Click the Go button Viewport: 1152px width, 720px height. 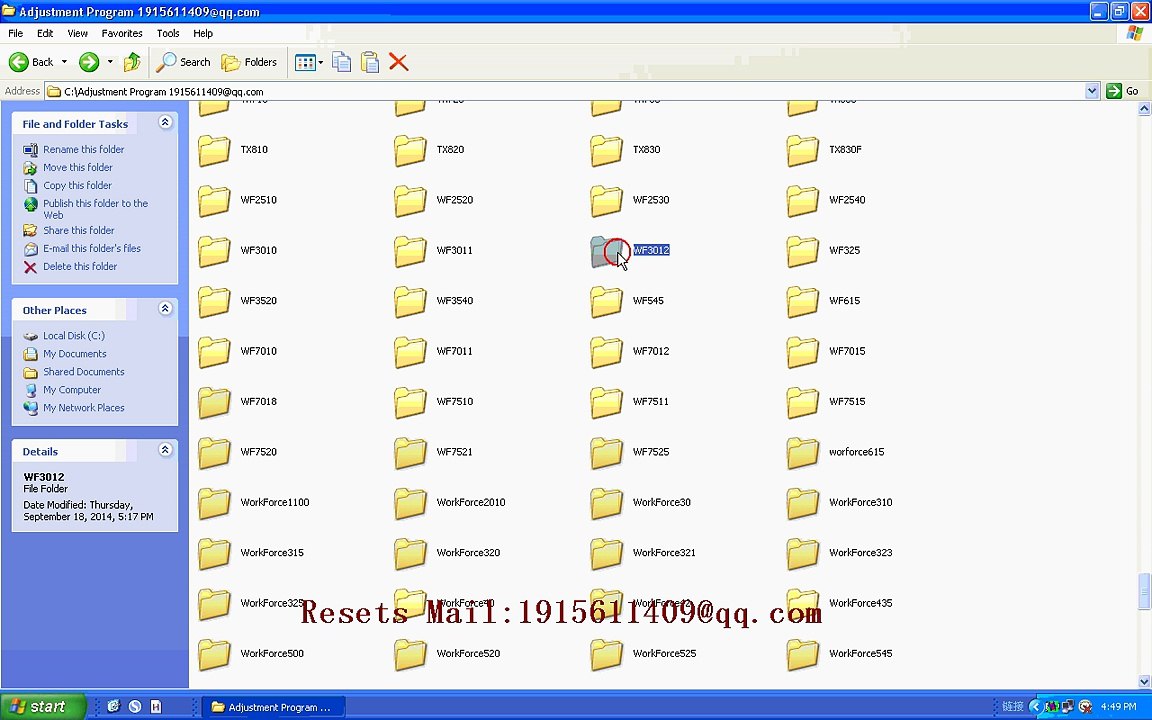pyautogui.click(x=1123, y=91)
